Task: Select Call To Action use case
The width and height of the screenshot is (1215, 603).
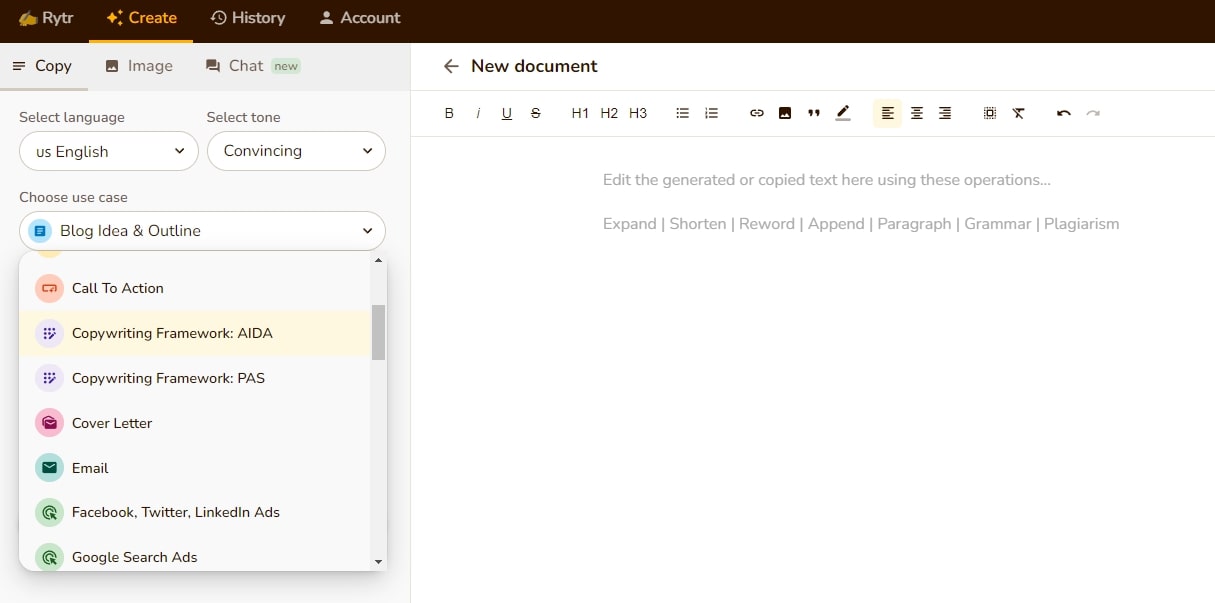Action: tap(196, 288)
